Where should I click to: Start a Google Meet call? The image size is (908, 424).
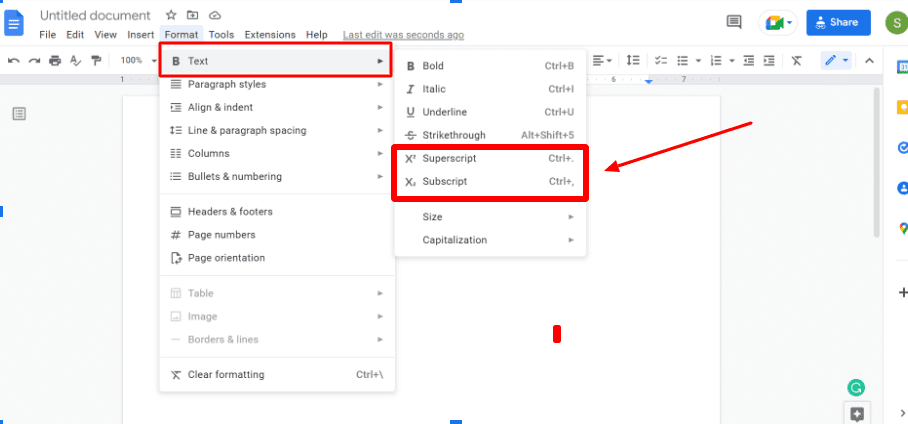click(778, 23)
